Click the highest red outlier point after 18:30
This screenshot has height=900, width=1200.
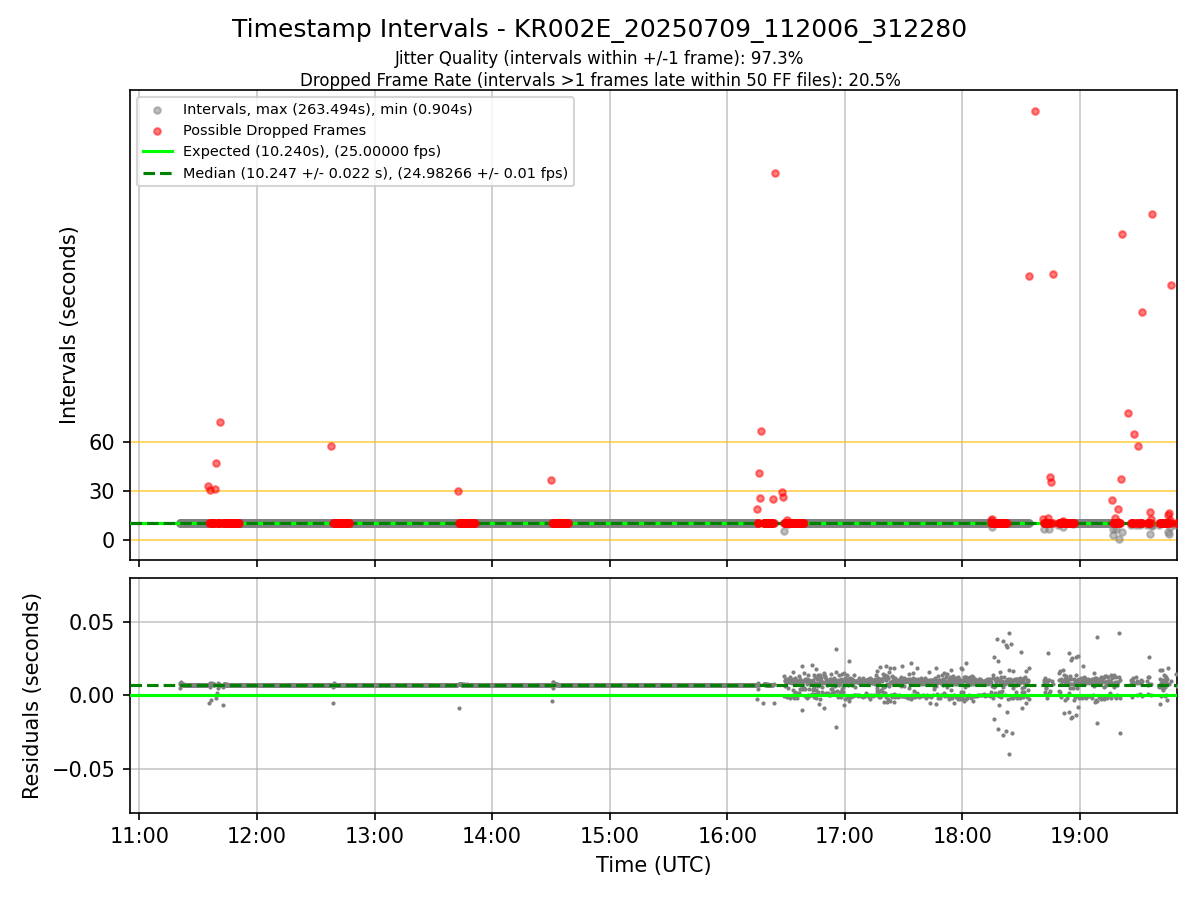1035,111
